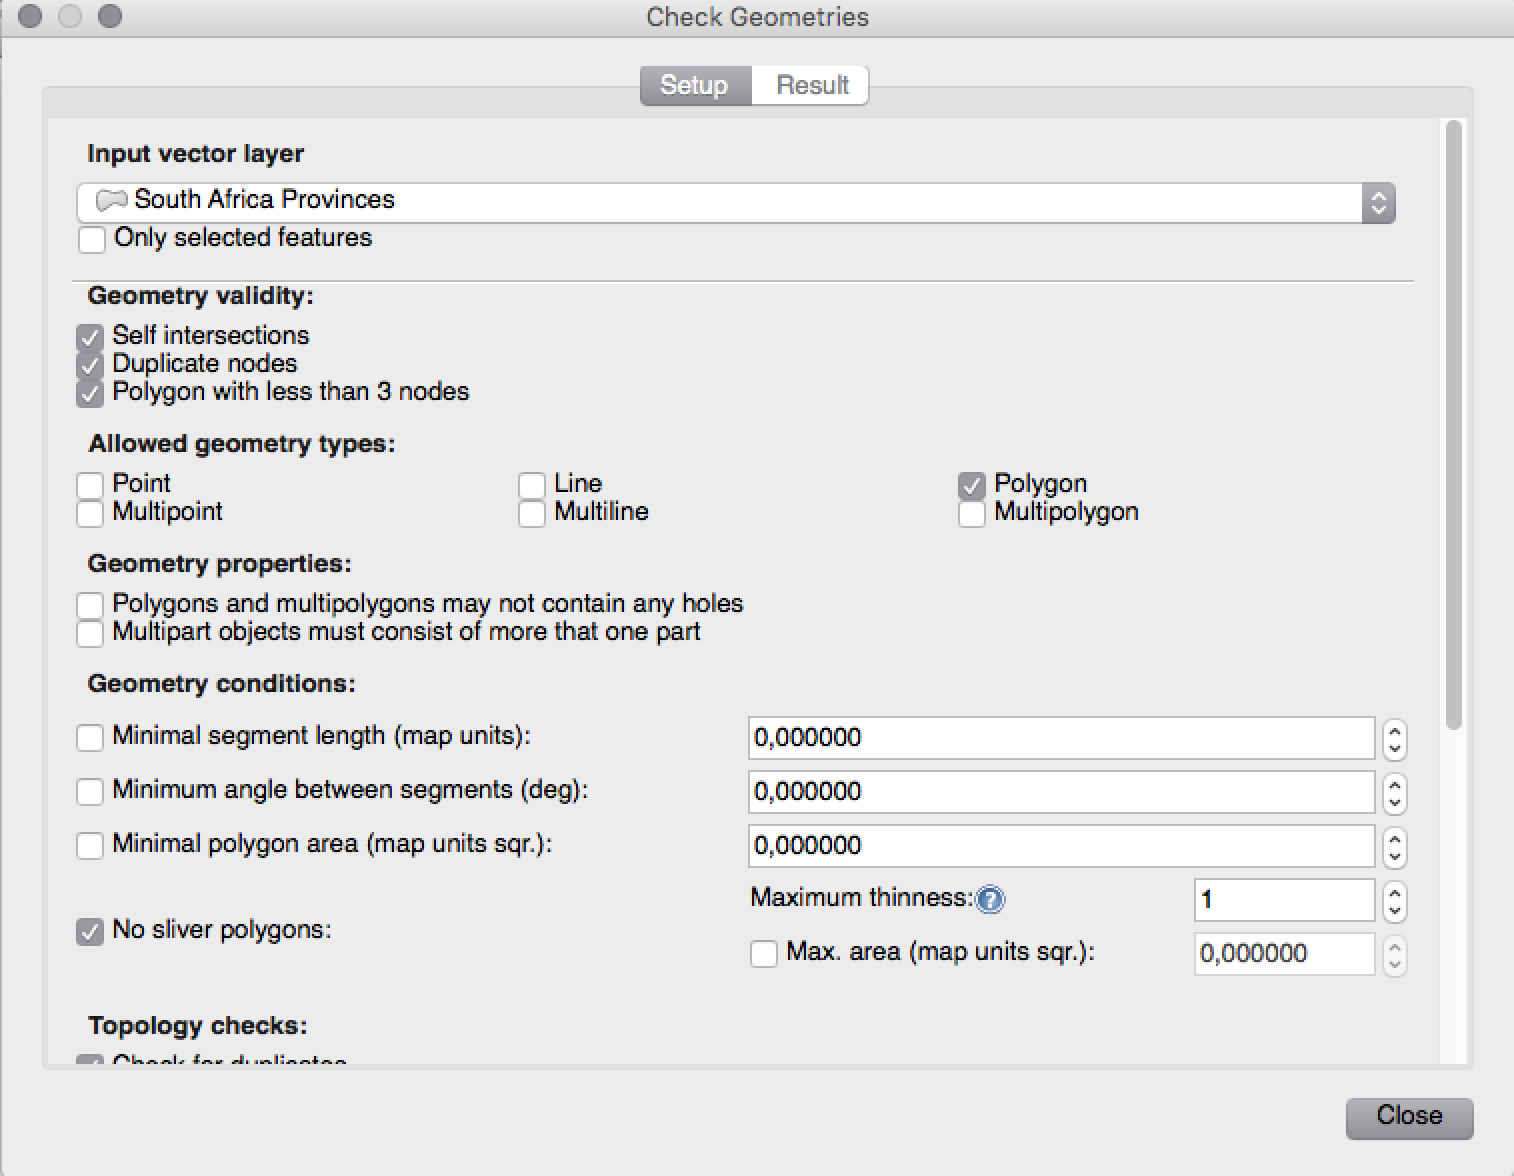Viewport: 1514px width, 1176px height.
Task: Allow Multipolygon geometry type
Action: (x=971, y=513)
